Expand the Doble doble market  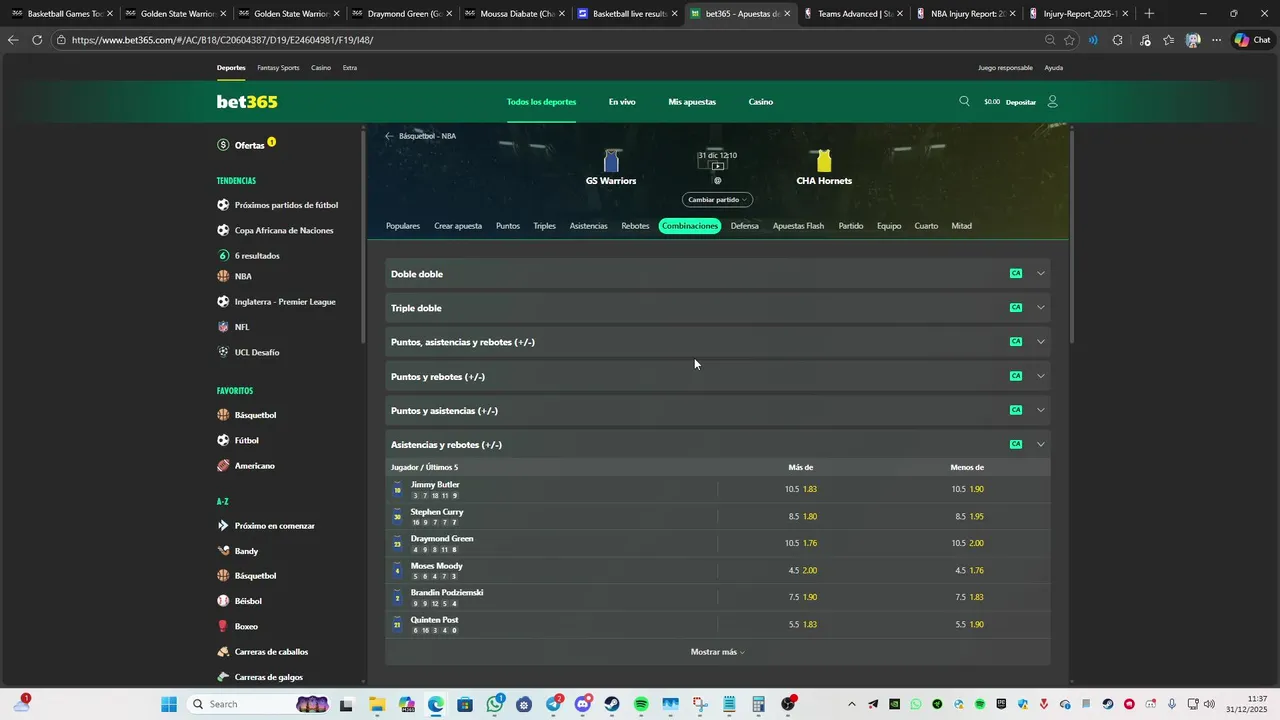pyautogui.click(x=1040, y=273)
